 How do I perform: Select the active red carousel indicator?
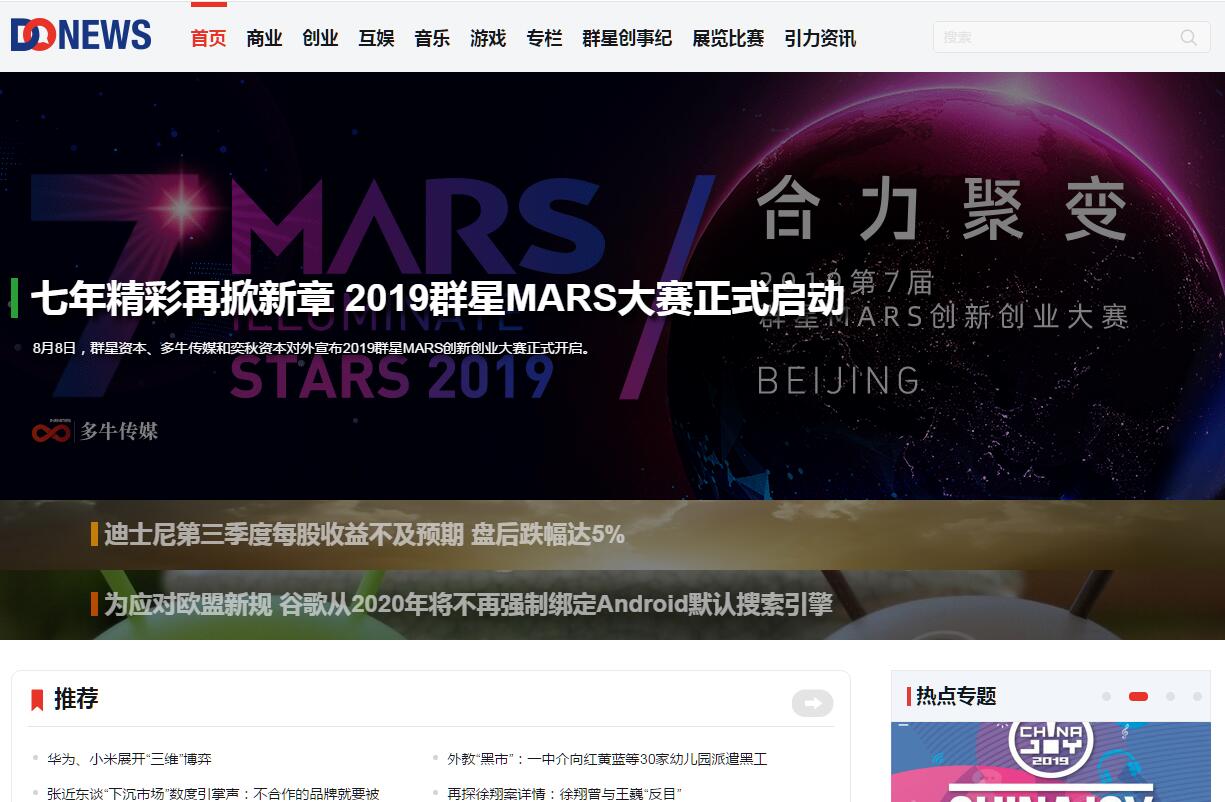coord(1138,696)
